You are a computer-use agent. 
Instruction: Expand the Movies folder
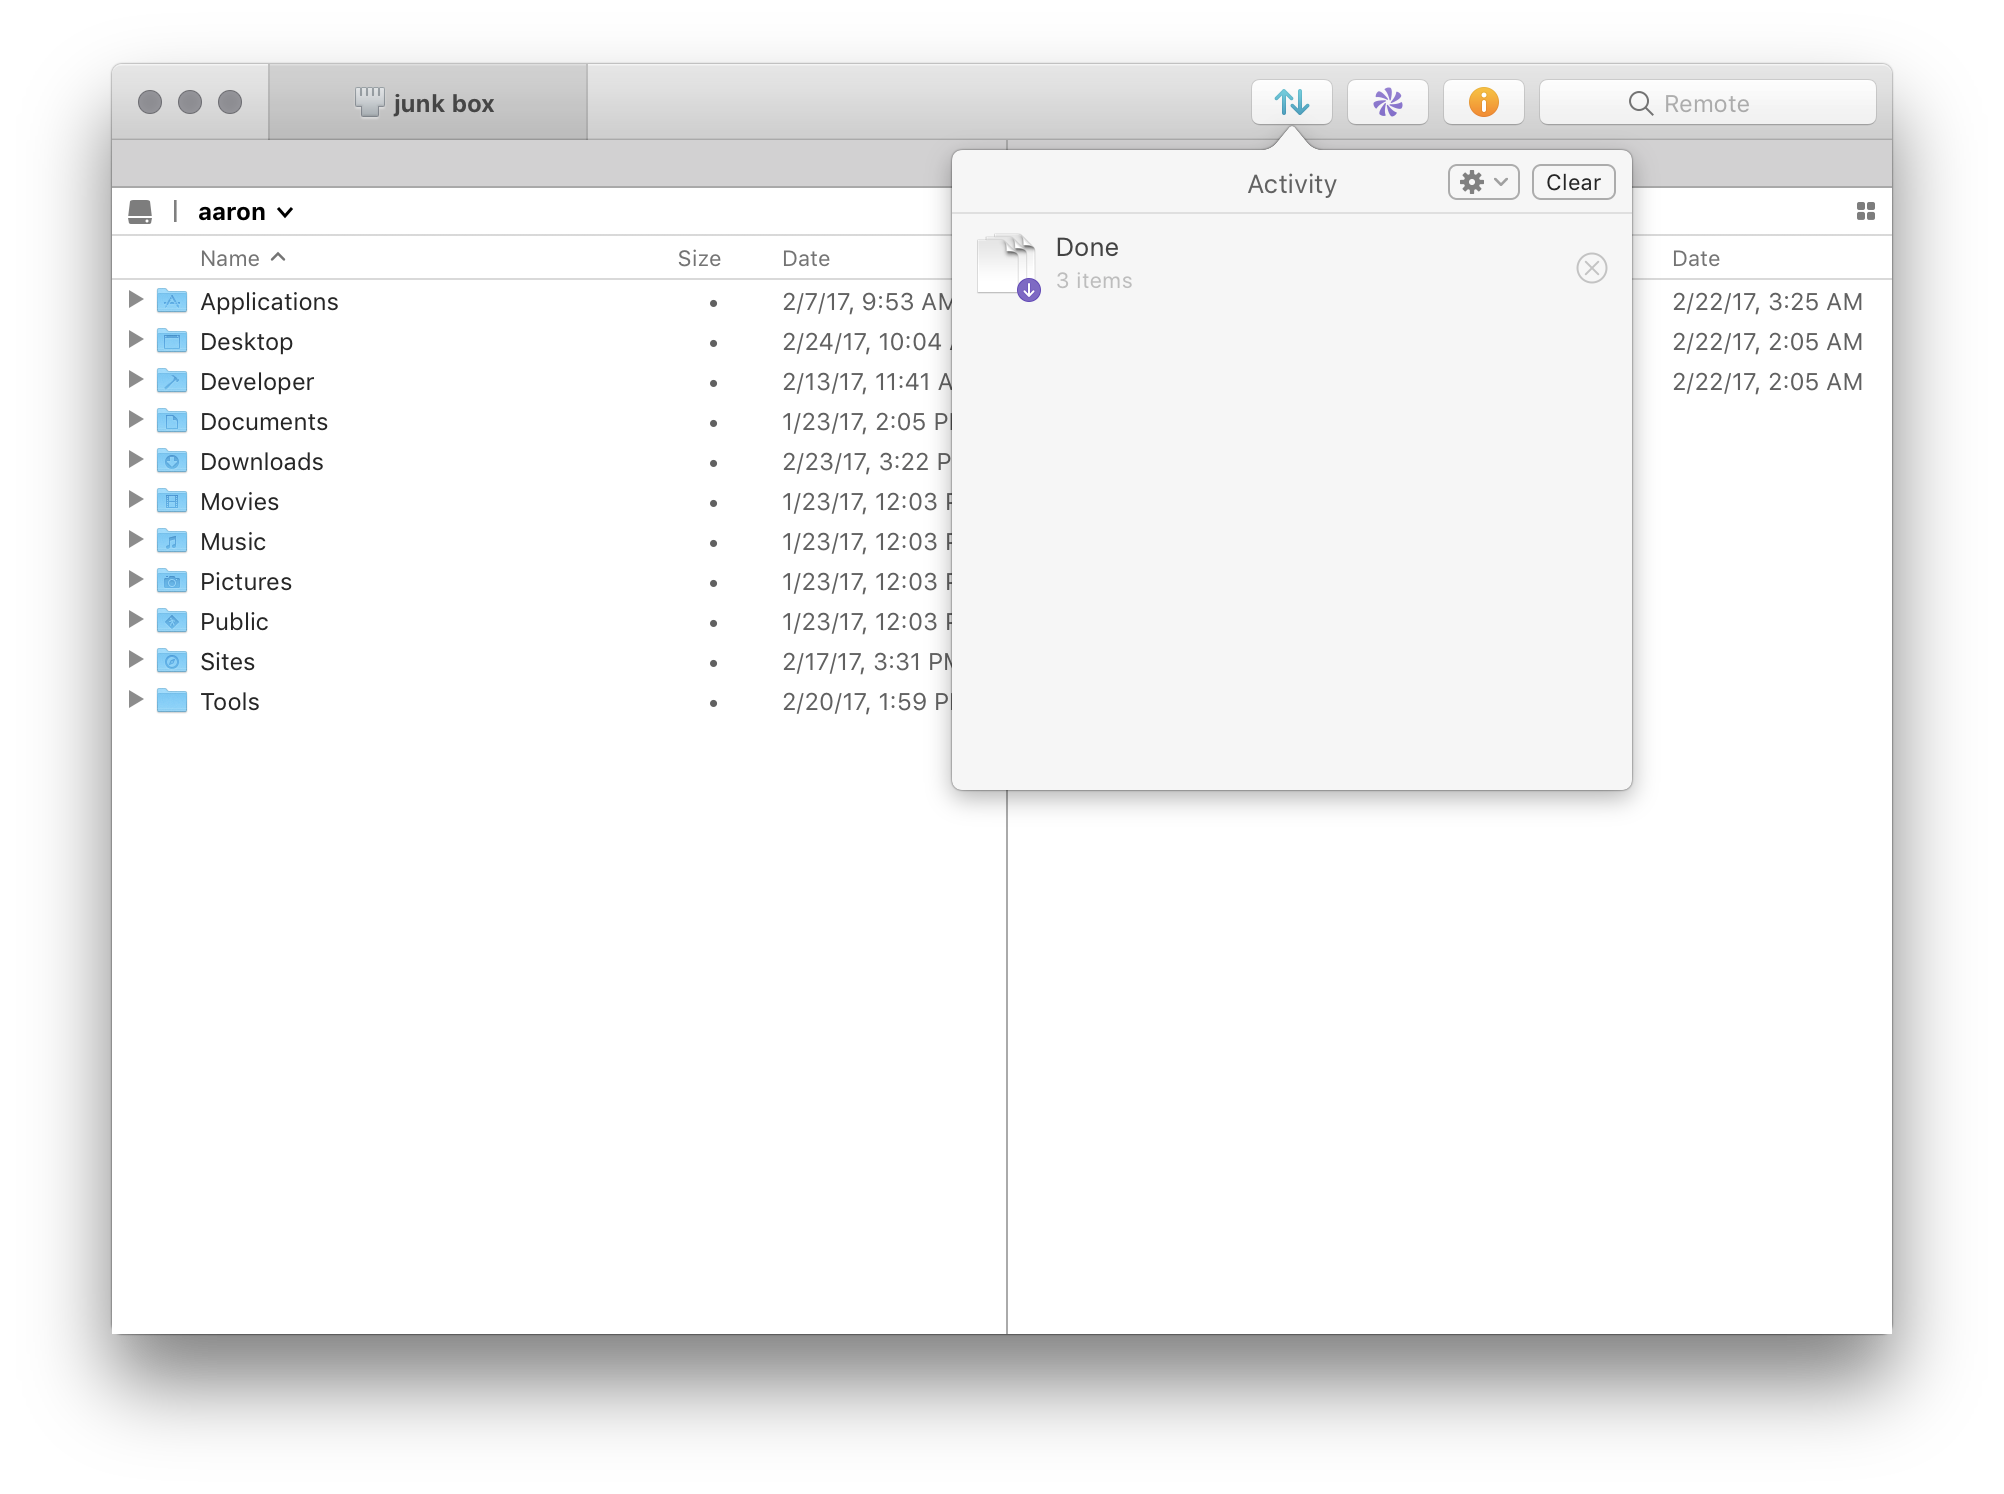[136, 500]
